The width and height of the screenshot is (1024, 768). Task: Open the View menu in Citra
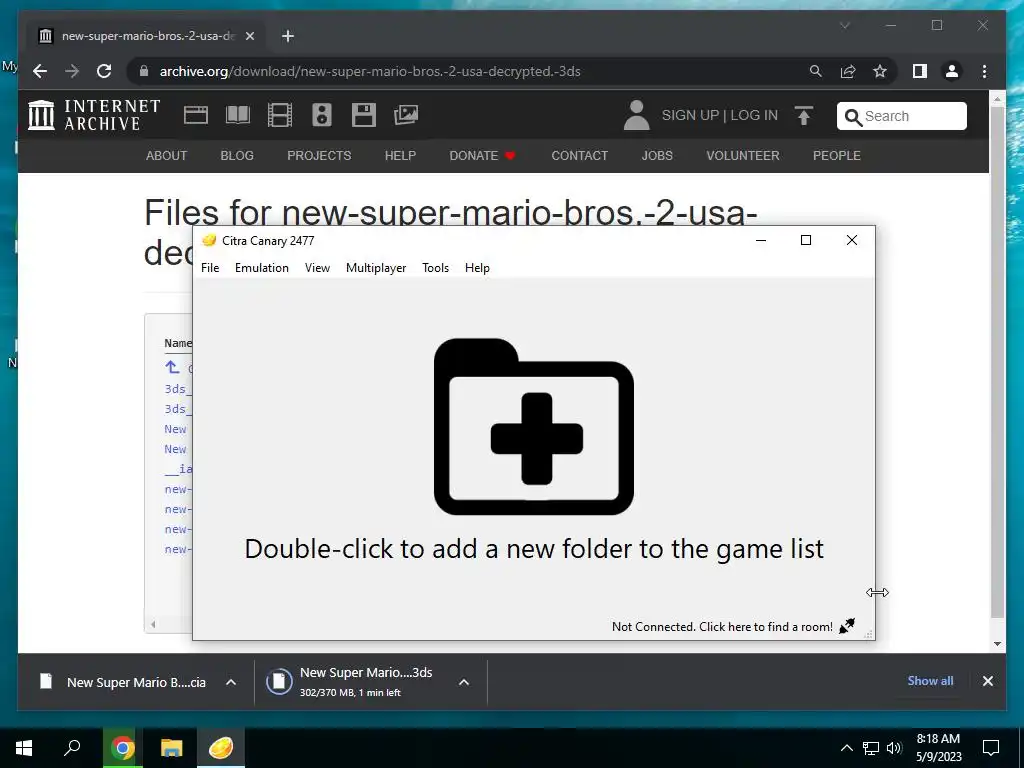pyautogui.click(x=317, y=268)
